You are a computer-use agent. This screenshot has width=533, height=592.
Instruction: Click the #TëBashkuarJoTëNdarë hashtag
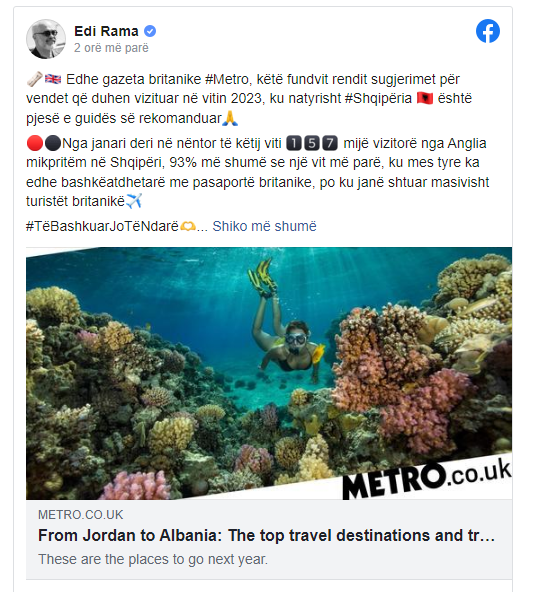pos(102,226)
